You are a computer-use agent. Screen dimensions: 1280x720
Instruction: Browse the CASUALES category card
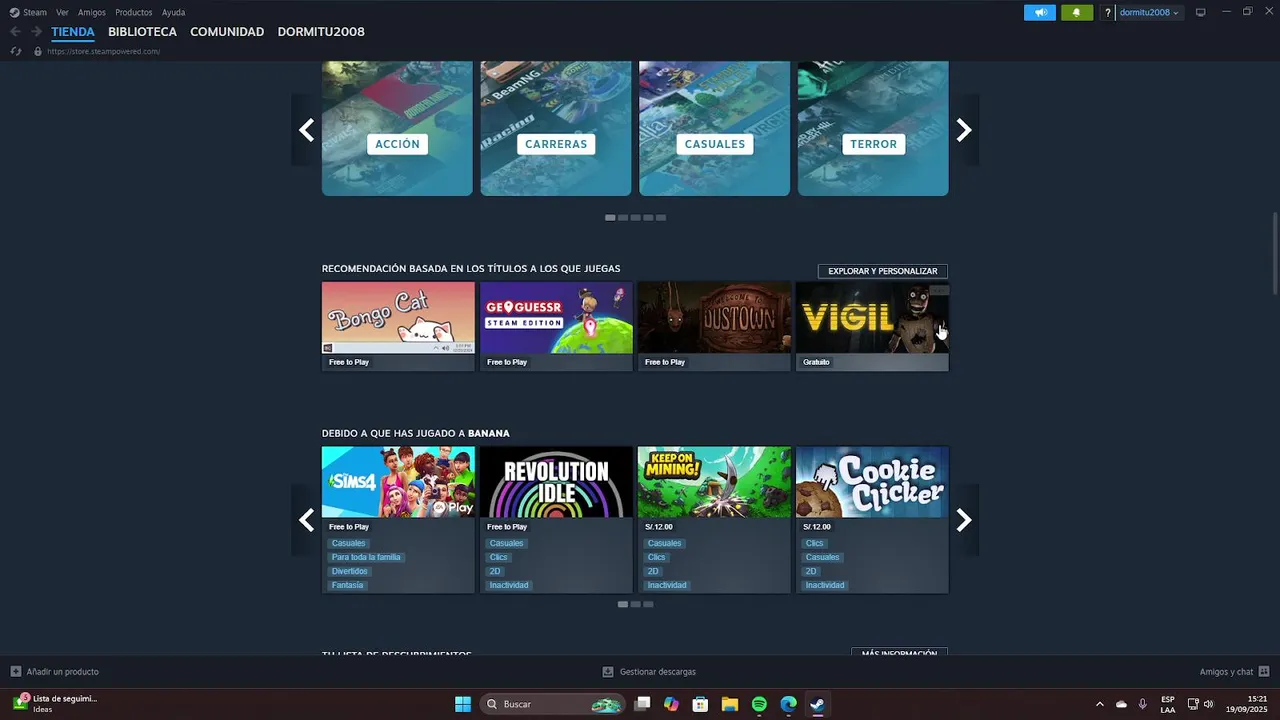714,128
